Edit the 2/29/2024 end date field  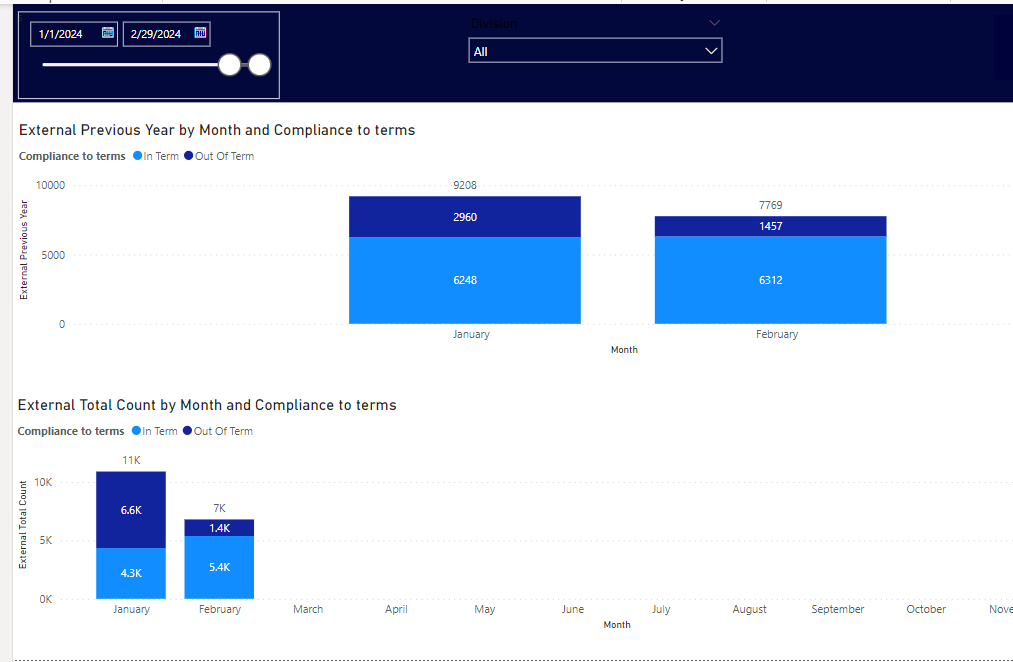(x=167, y=34)
